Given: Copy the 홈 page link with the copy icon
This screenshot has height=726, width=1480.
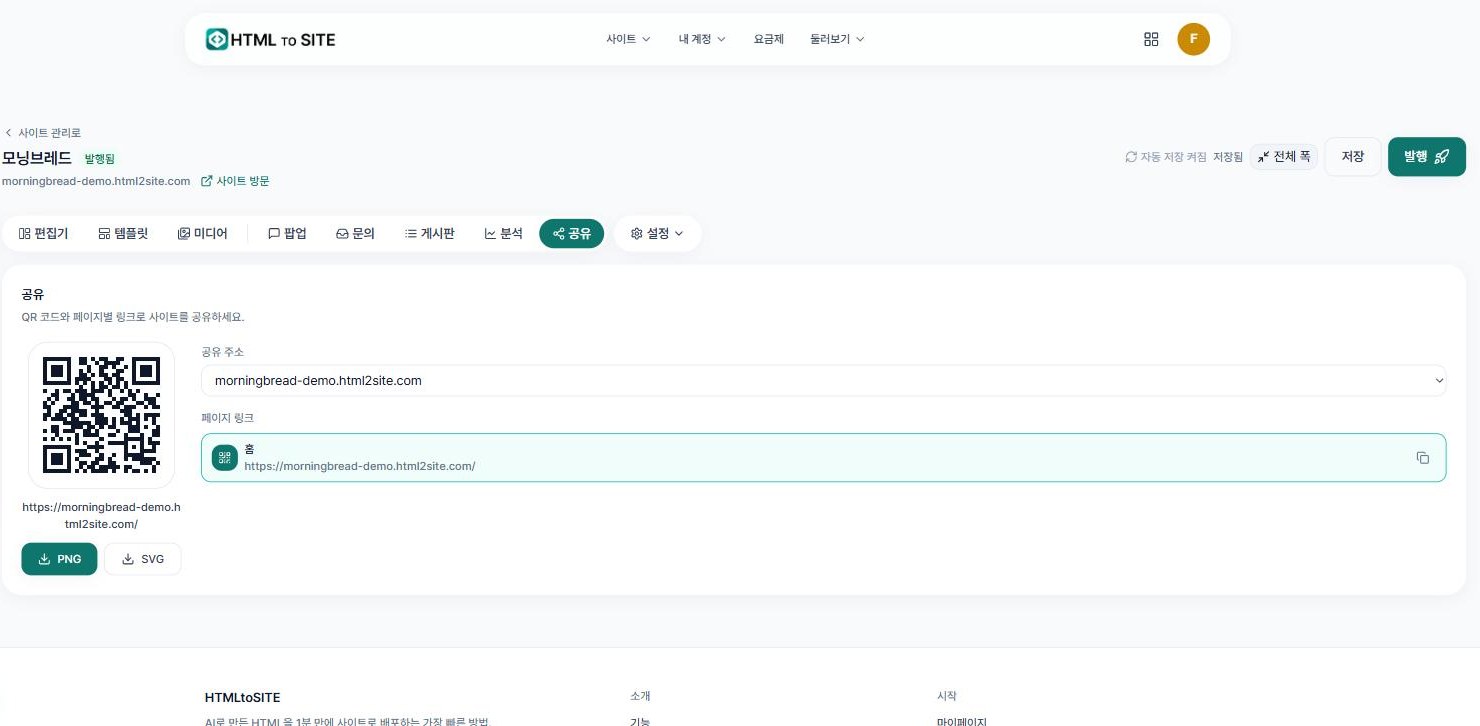Looking at the screenshot, I should click(x=1423, y=458).
